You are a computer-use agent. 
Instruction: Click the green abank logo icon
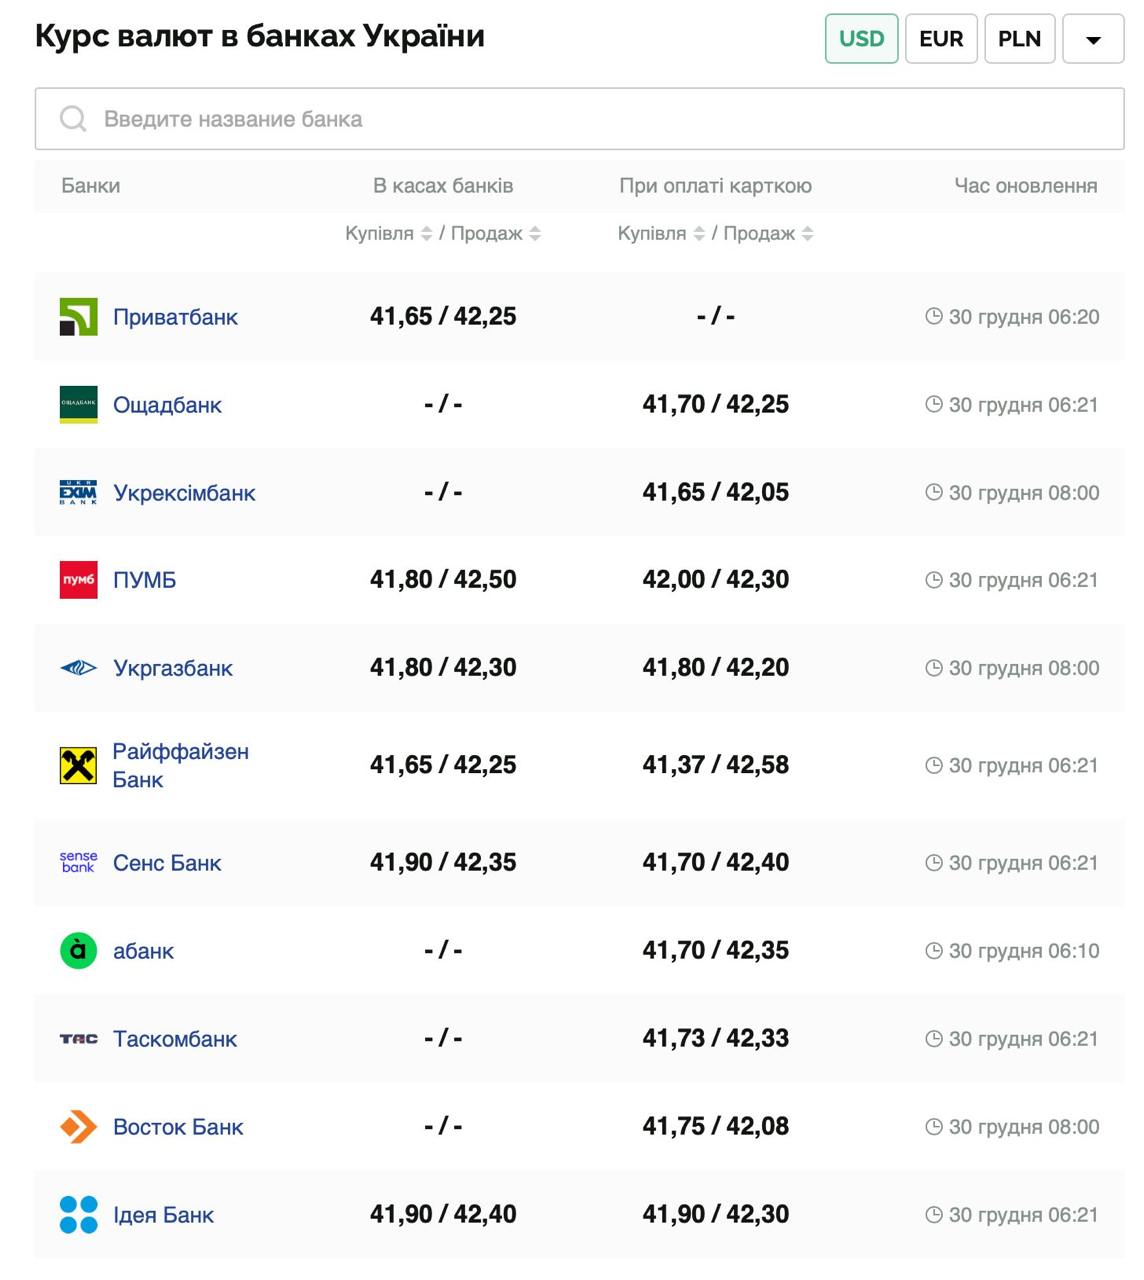coord(78,951)
